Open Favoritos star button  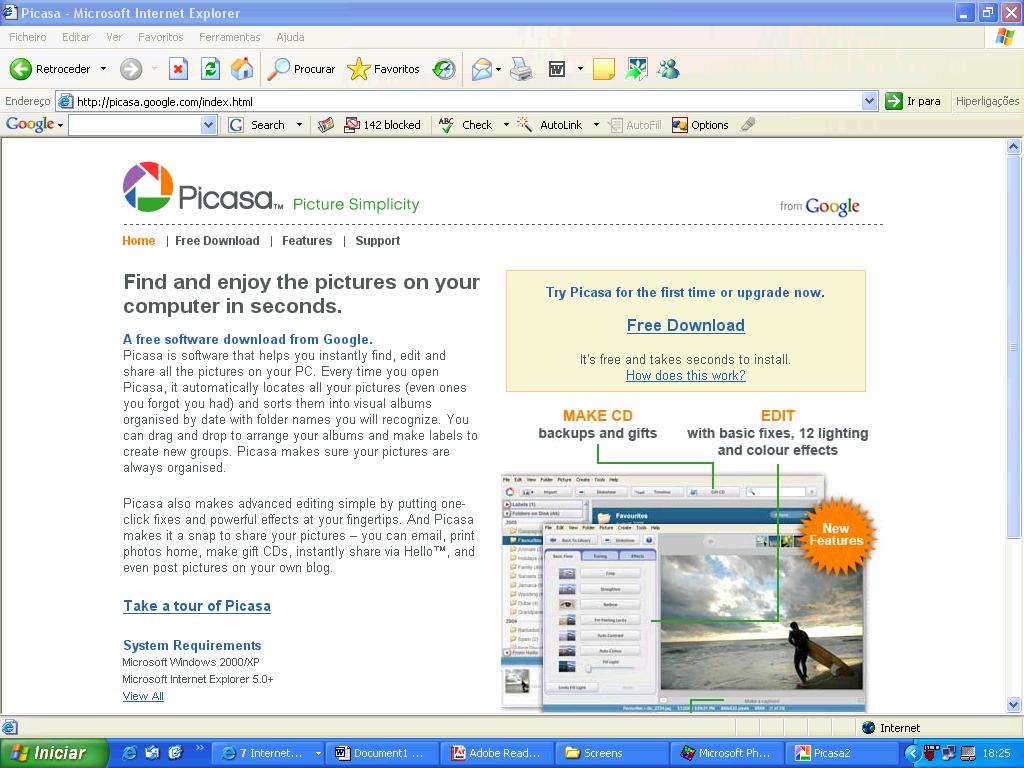tap(383, 69)
